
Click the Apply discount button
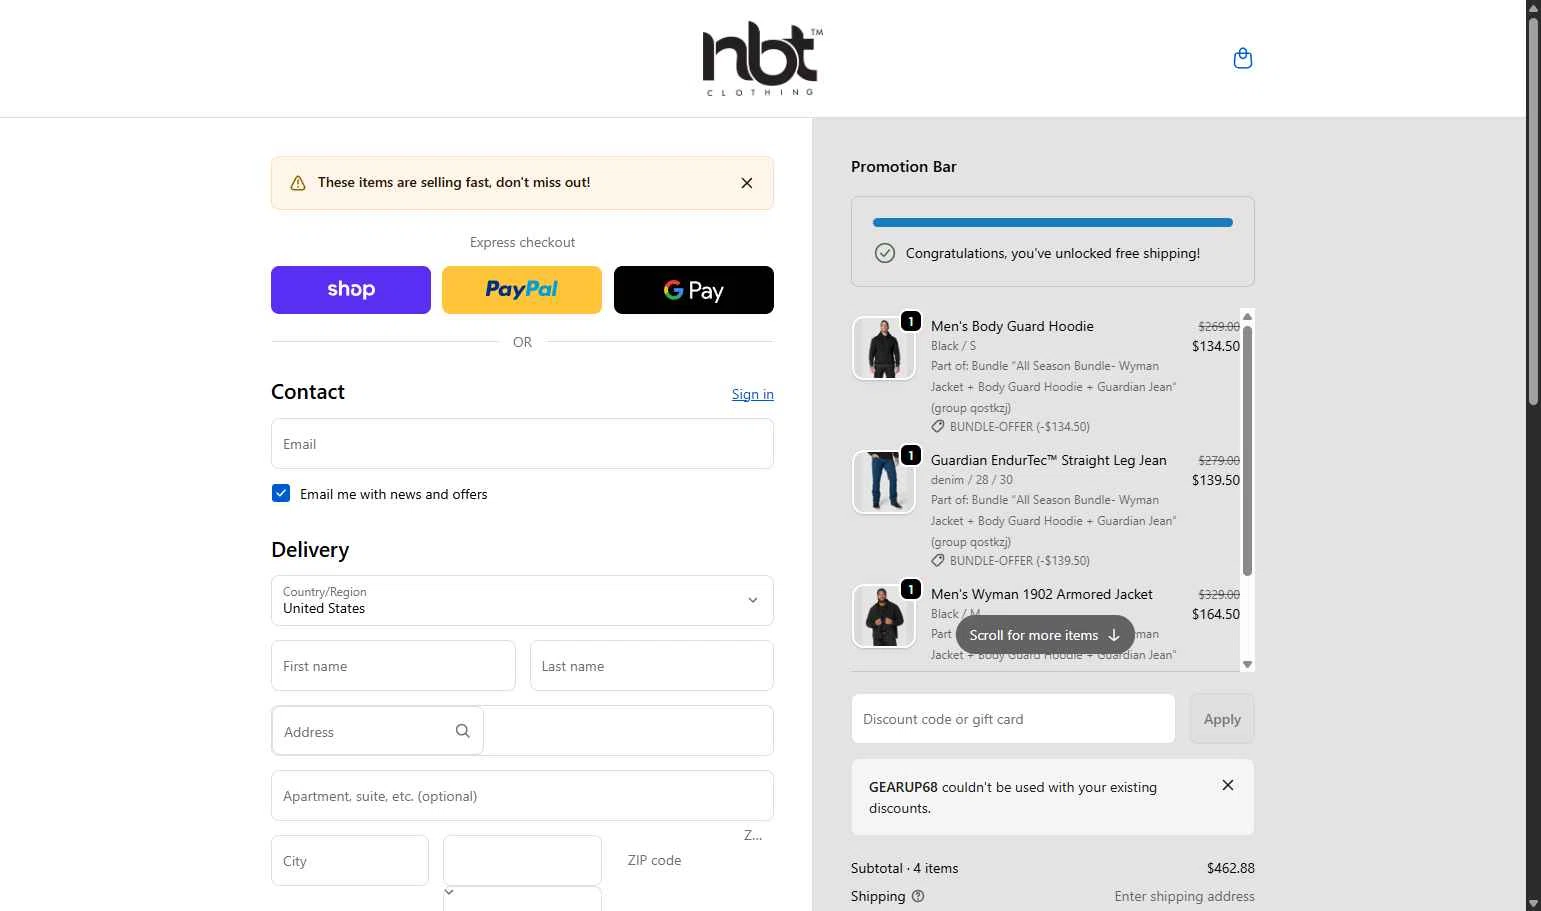(1222, 719)
